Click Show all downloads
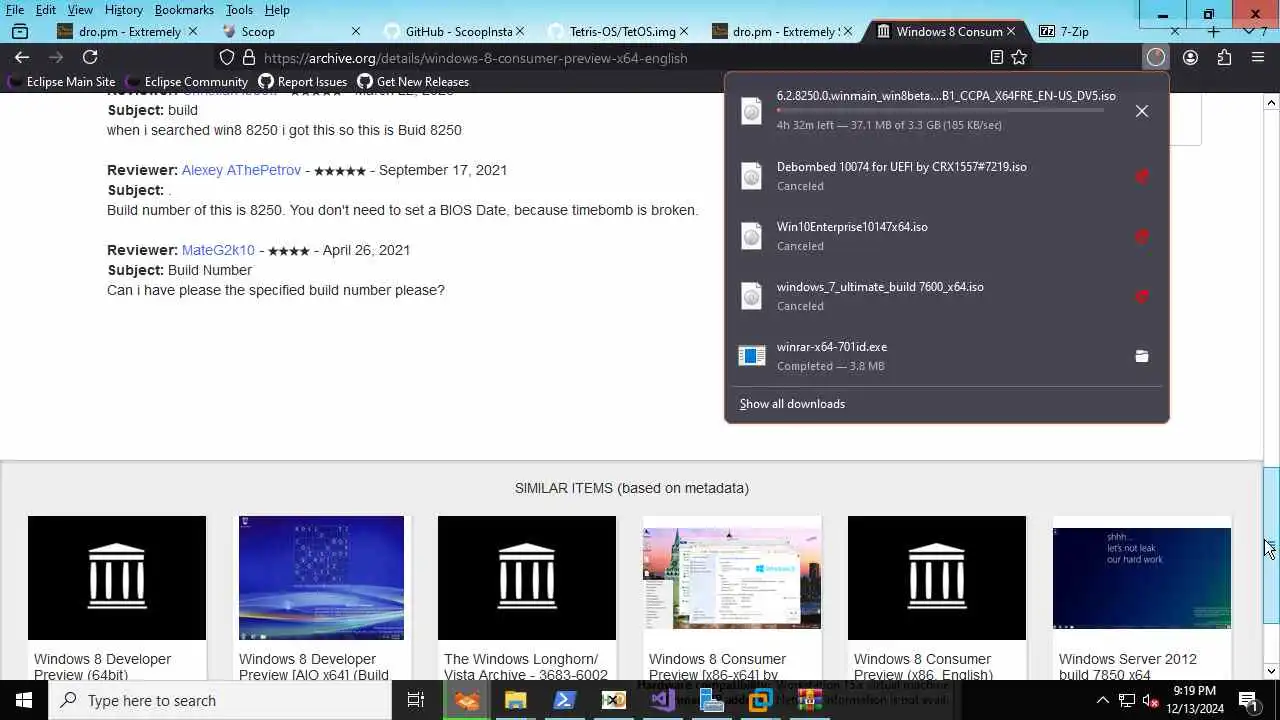 coord(792,404)
